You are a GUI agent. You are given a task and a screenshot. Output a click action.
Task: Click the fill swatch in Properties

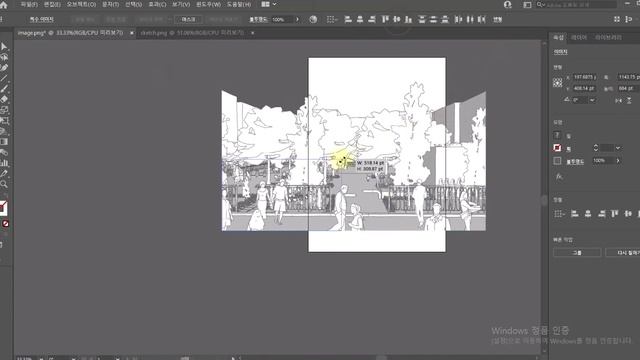click(557, 135)
